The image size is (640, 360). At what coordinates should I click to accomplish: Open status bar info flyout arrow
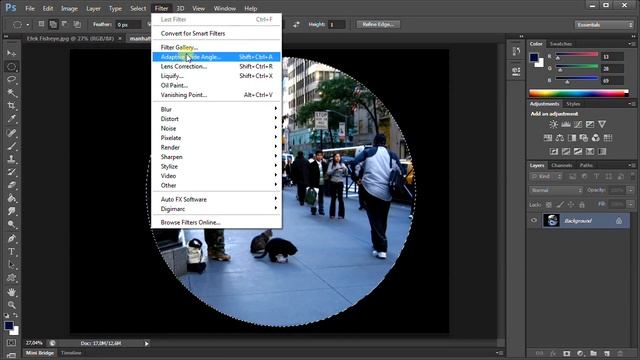point(147,343)
